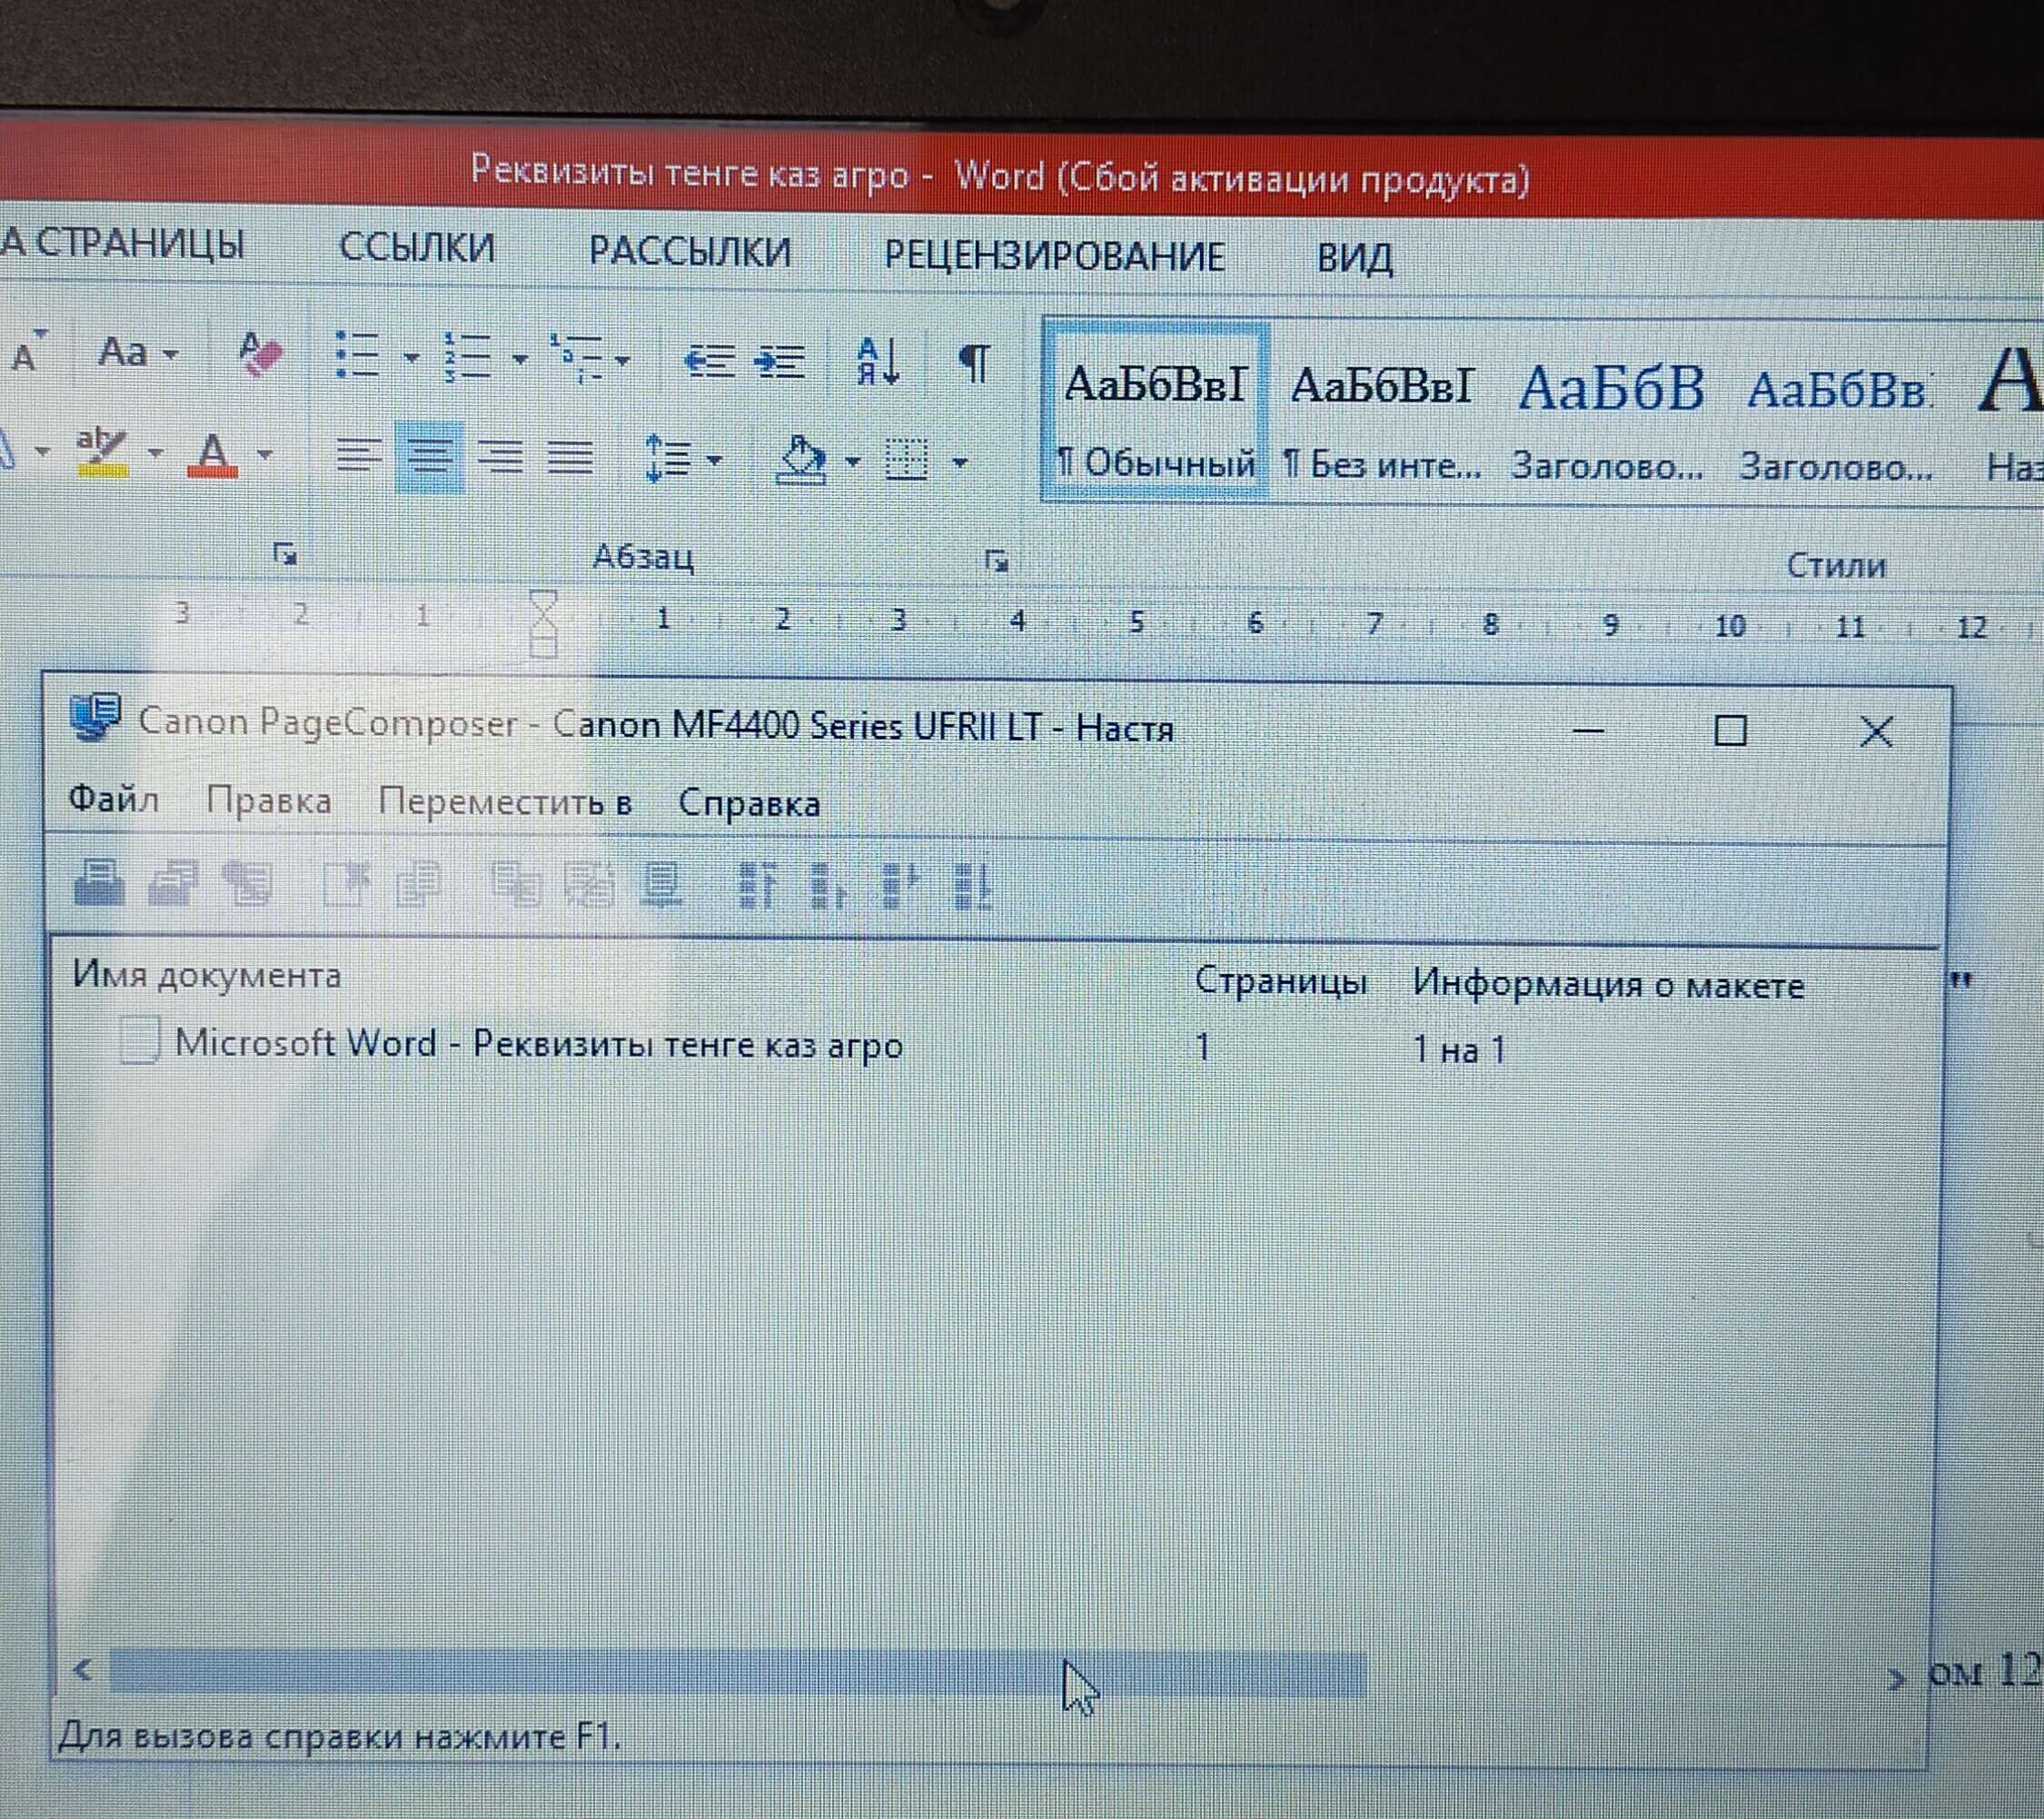Select the Microsoft Word - Реквизиты тенге каз агро row
2044x1819 pixels.
pyautogui.click(x=538, y=1043)
